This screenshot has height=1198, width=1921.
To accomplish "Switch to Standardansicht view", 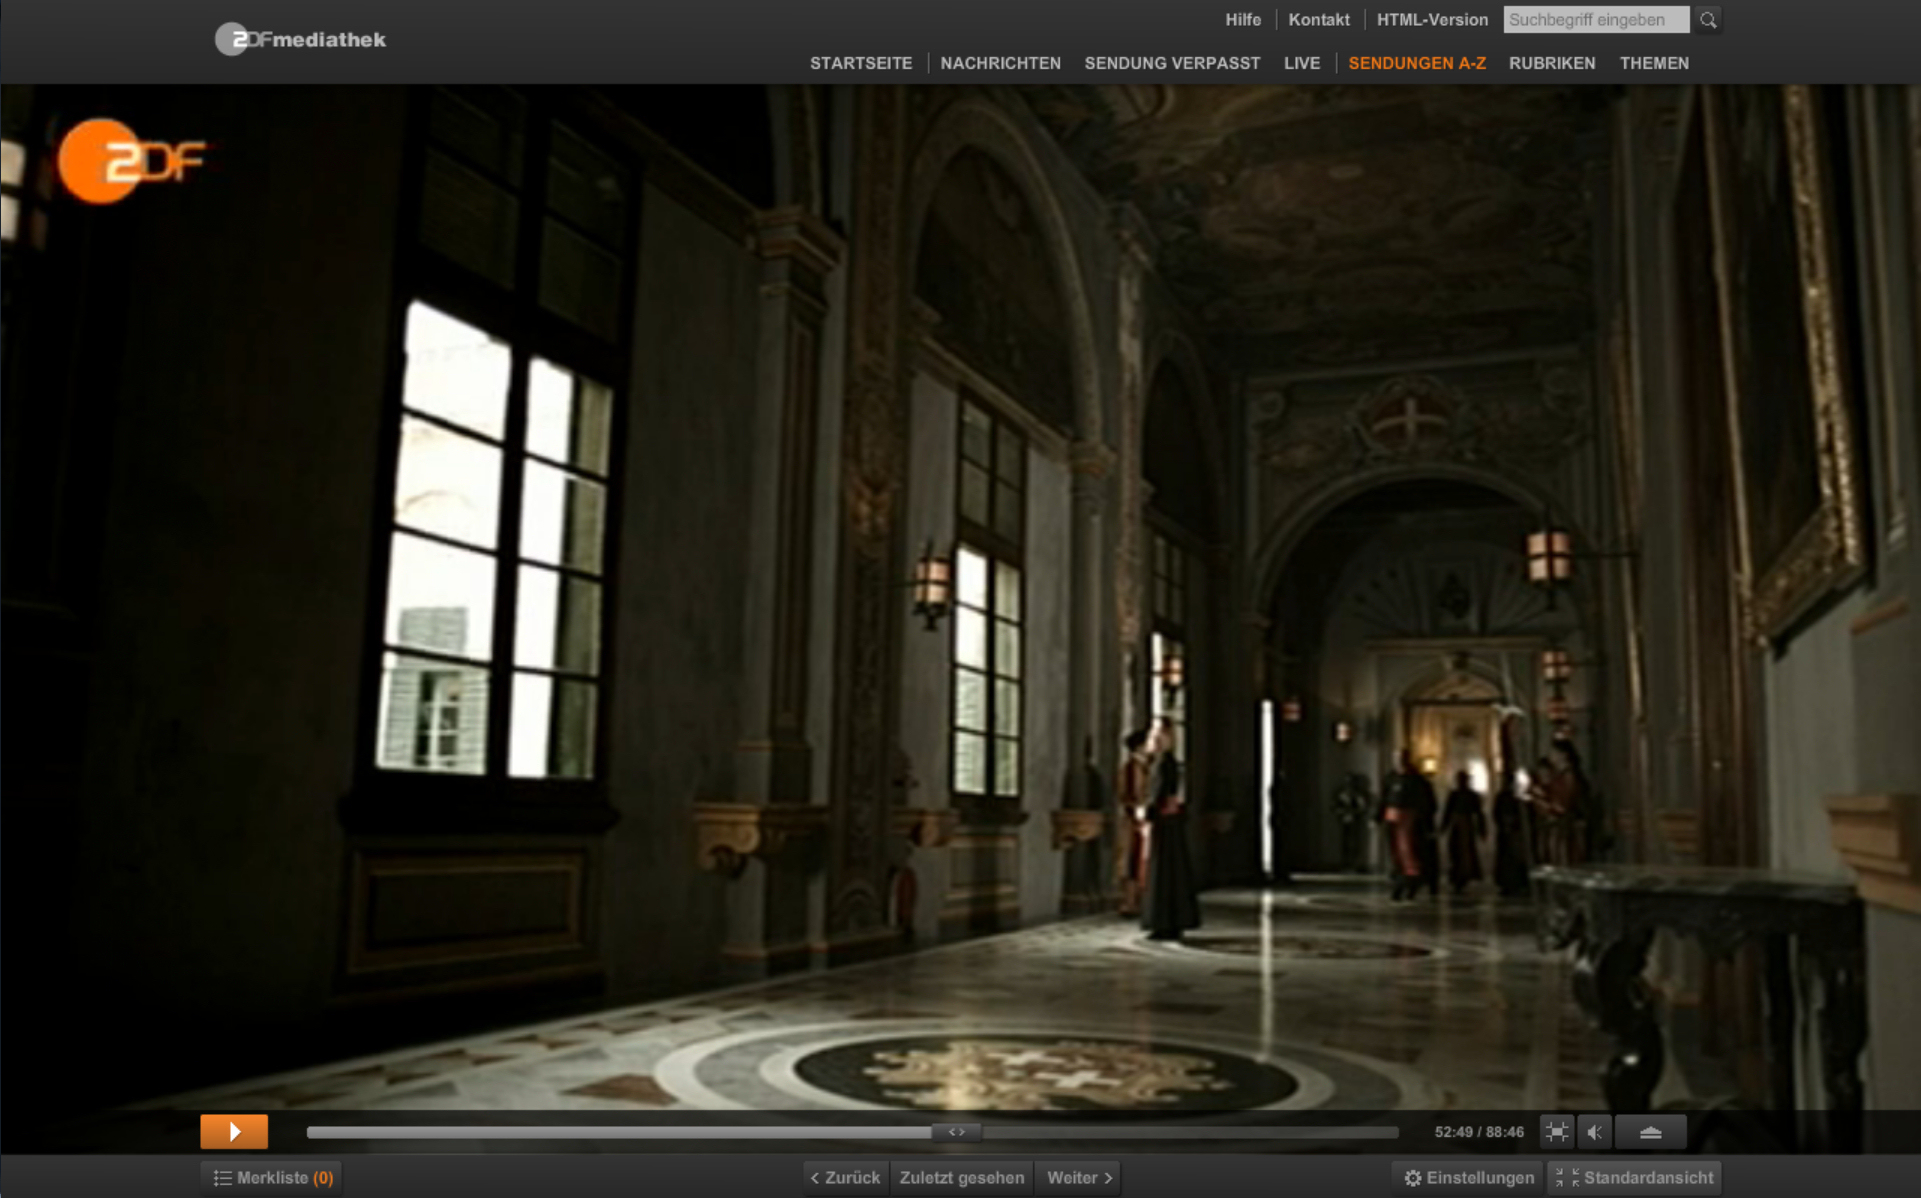I will click(1635, 1178).
